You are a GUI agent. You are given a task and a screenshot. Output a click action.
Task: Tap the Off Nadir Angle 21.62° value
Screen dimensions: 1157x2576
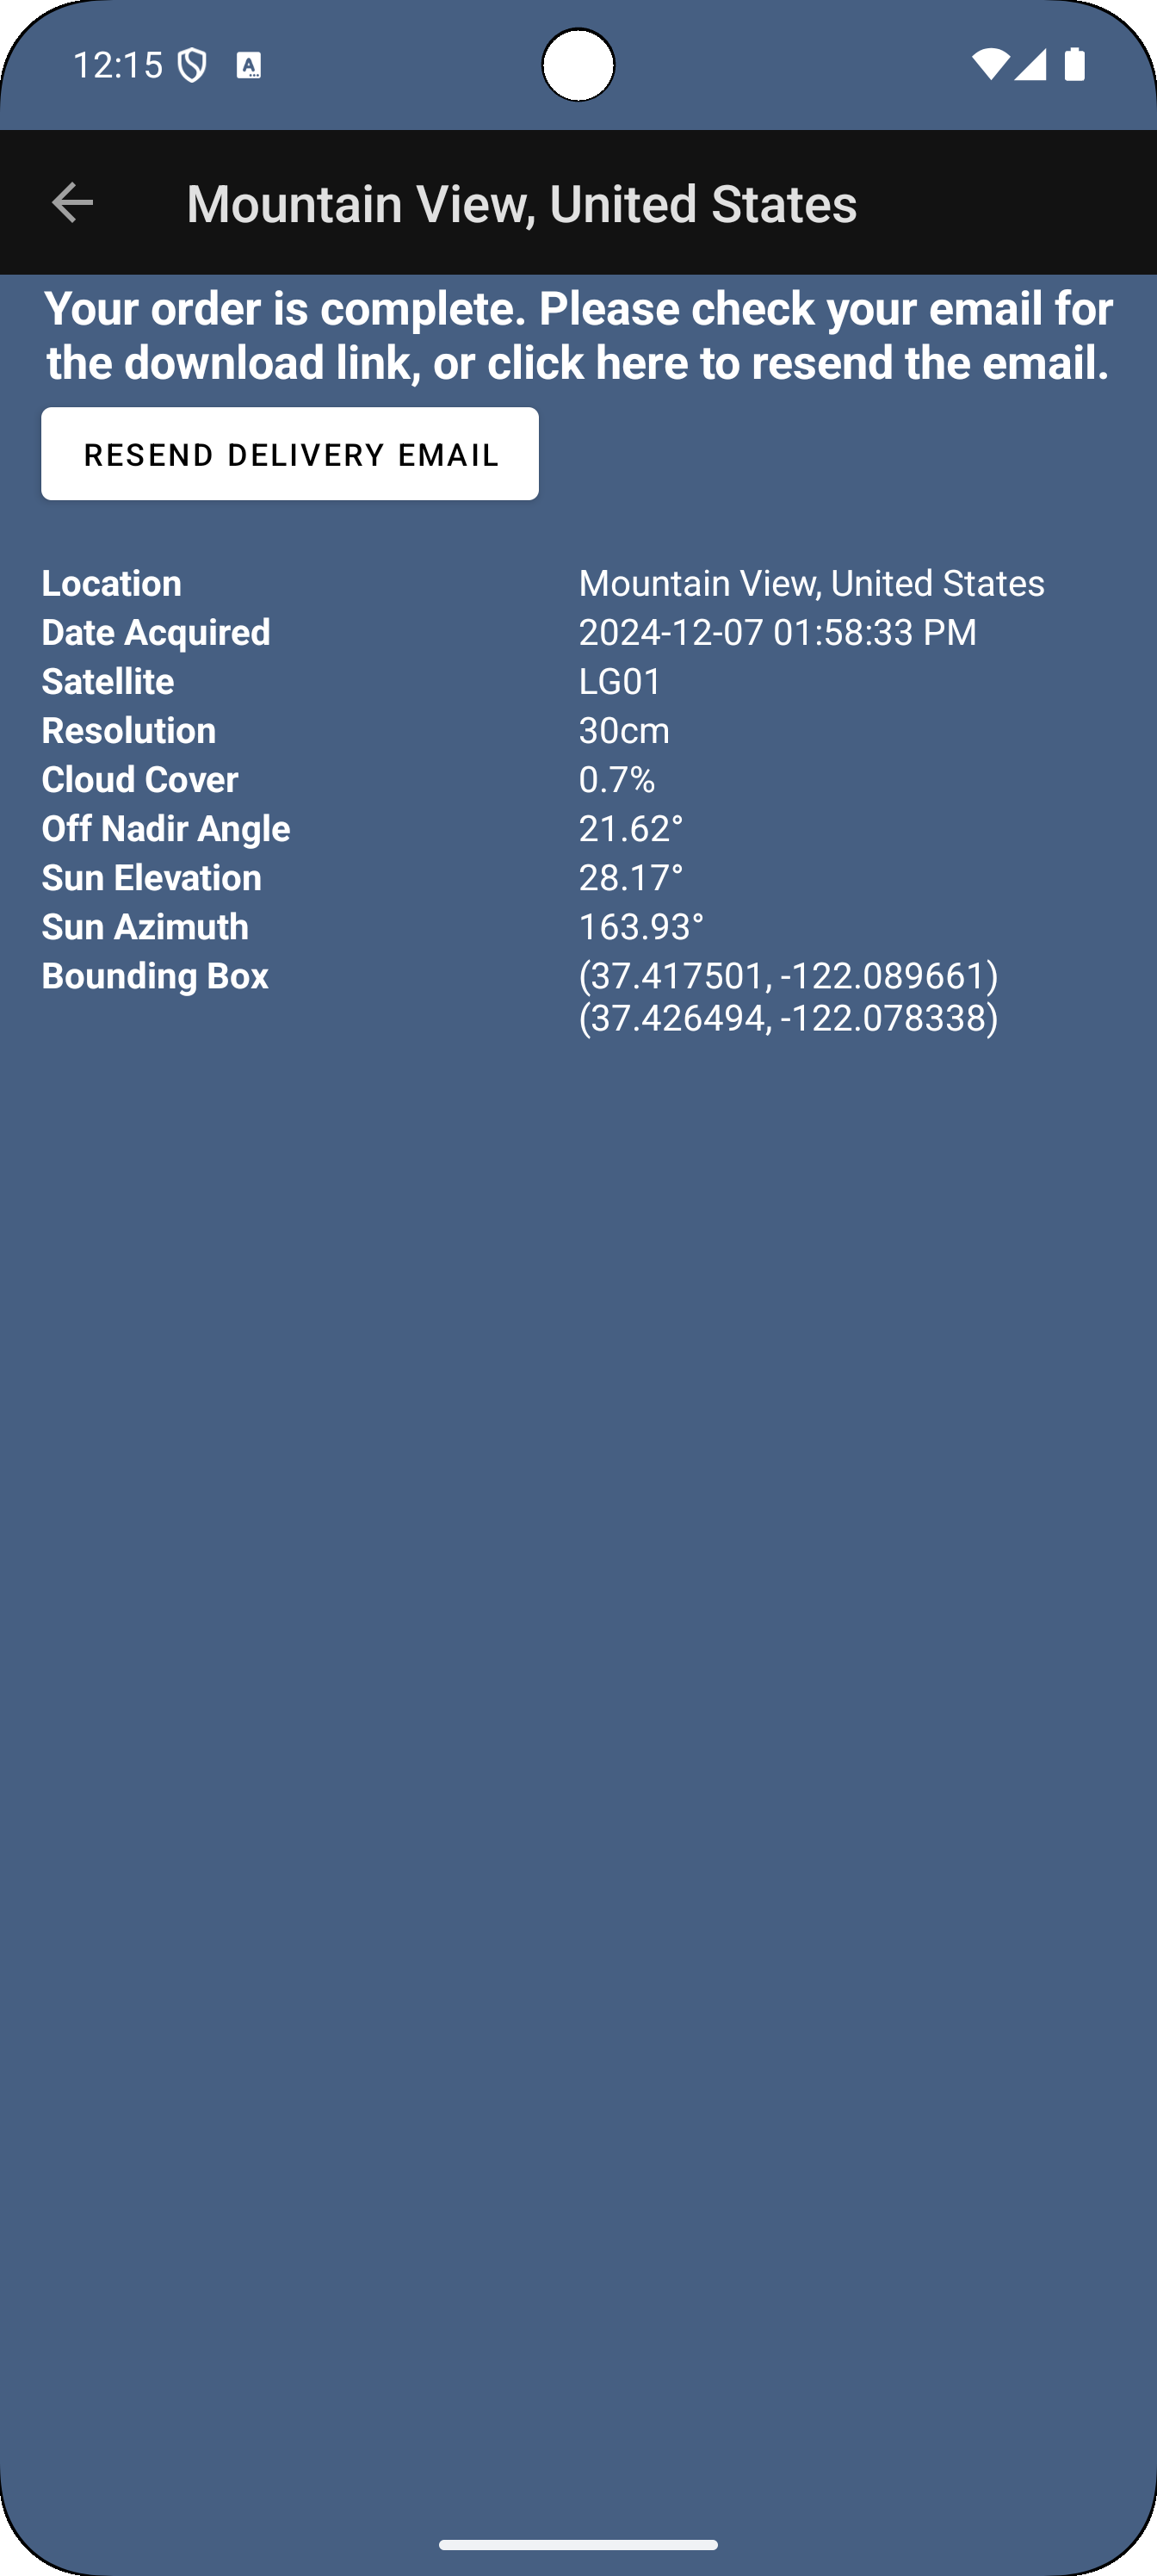(x=631, y=828)
